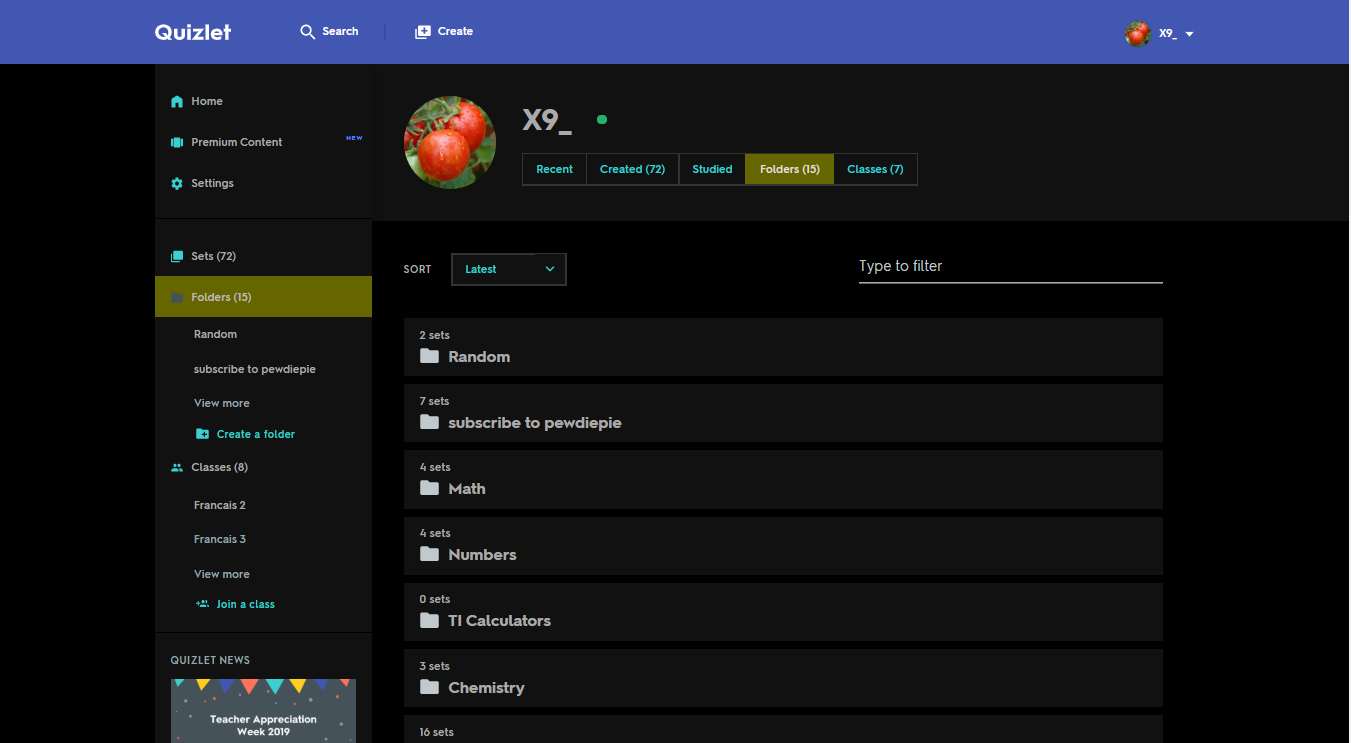Click View more under Classes

point(221,574)
